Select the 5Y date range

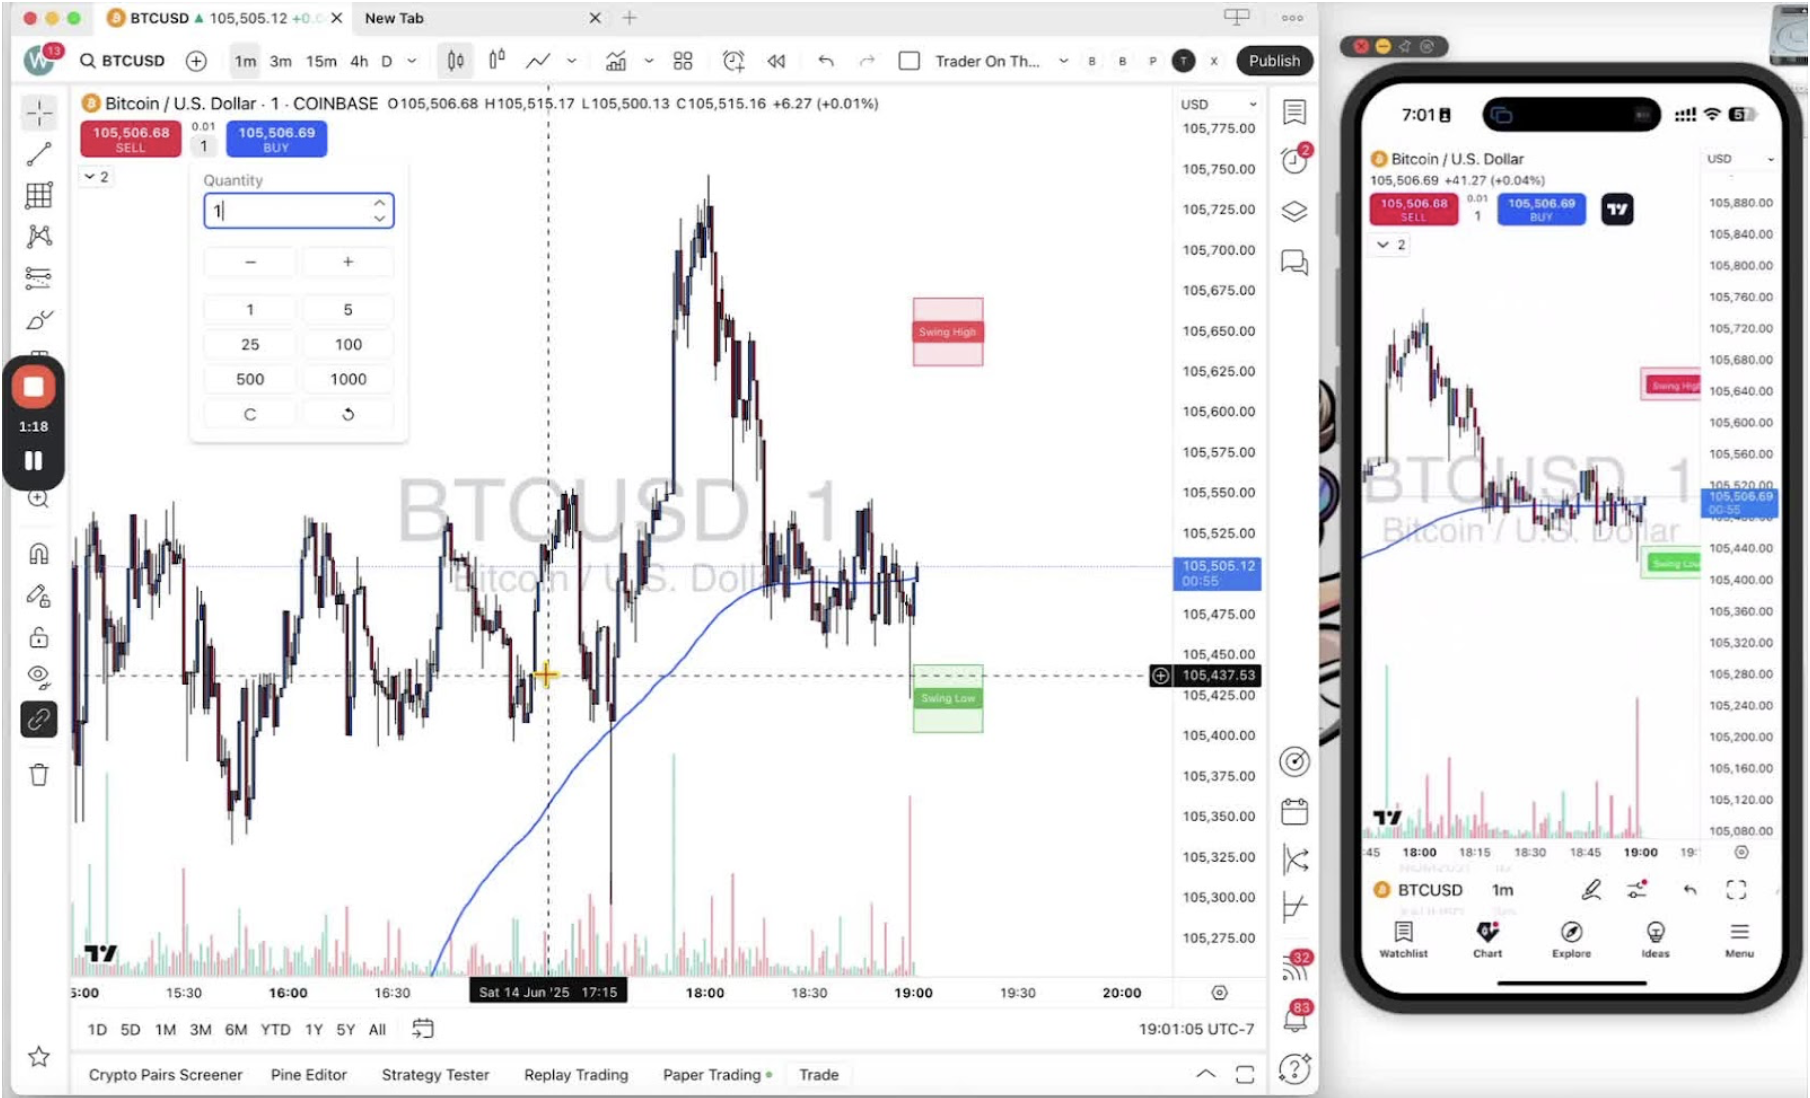point(346,1029)
